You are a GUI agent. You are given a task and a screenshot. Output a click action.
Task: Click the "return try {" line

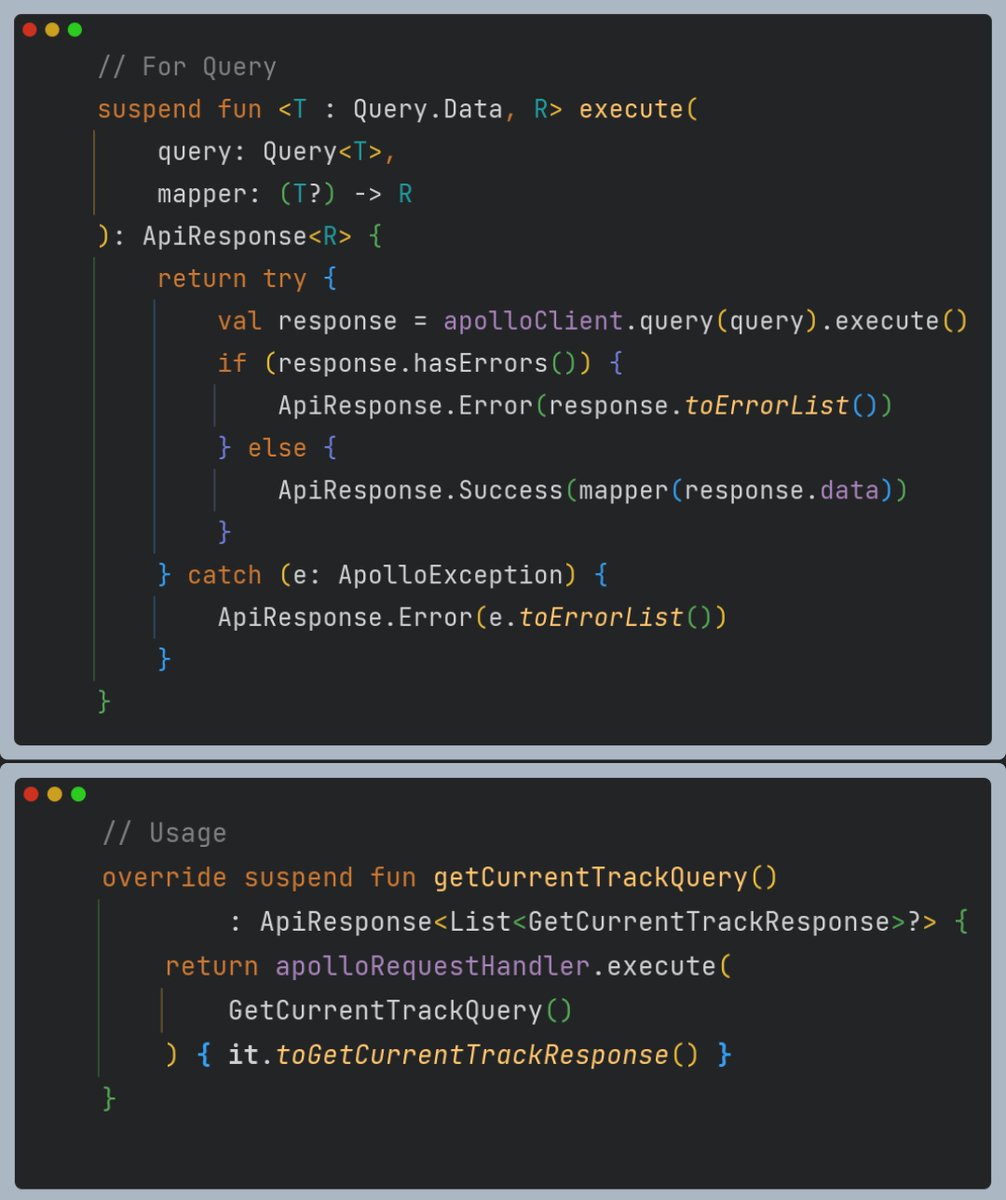click(247, 279)
